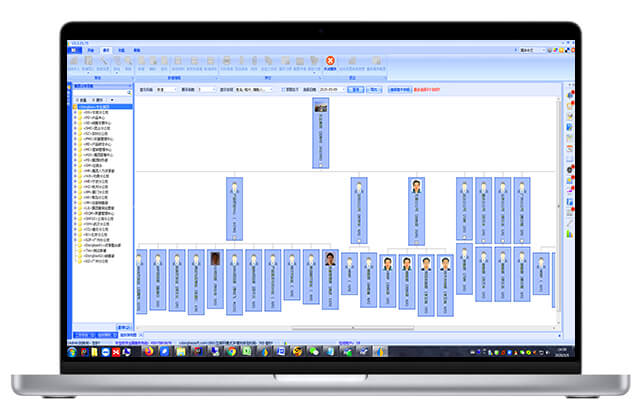This screenshot has height=413, width=643.
Task: Select the highlighted root item in department tree
Action: [x=99, y=106]
